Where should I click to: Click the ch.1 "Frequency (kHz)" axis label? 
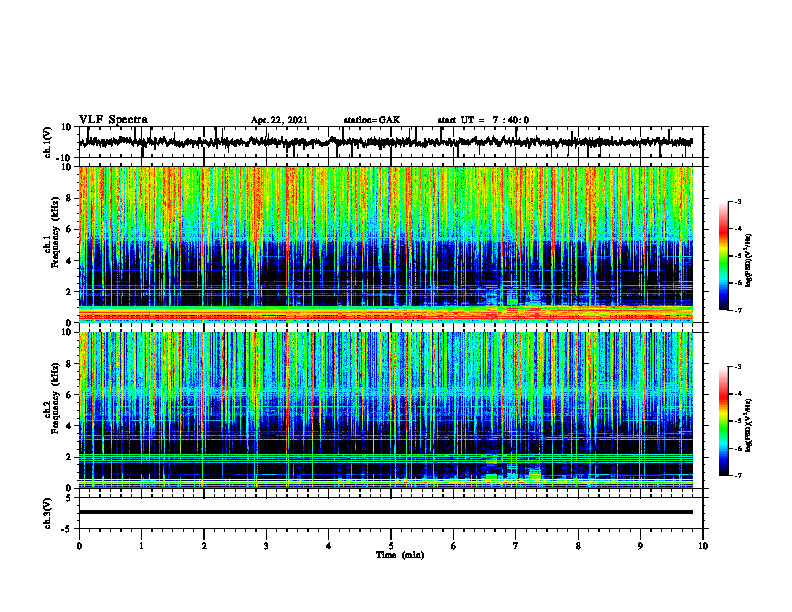pyautogui.click(x=56, y=233)
